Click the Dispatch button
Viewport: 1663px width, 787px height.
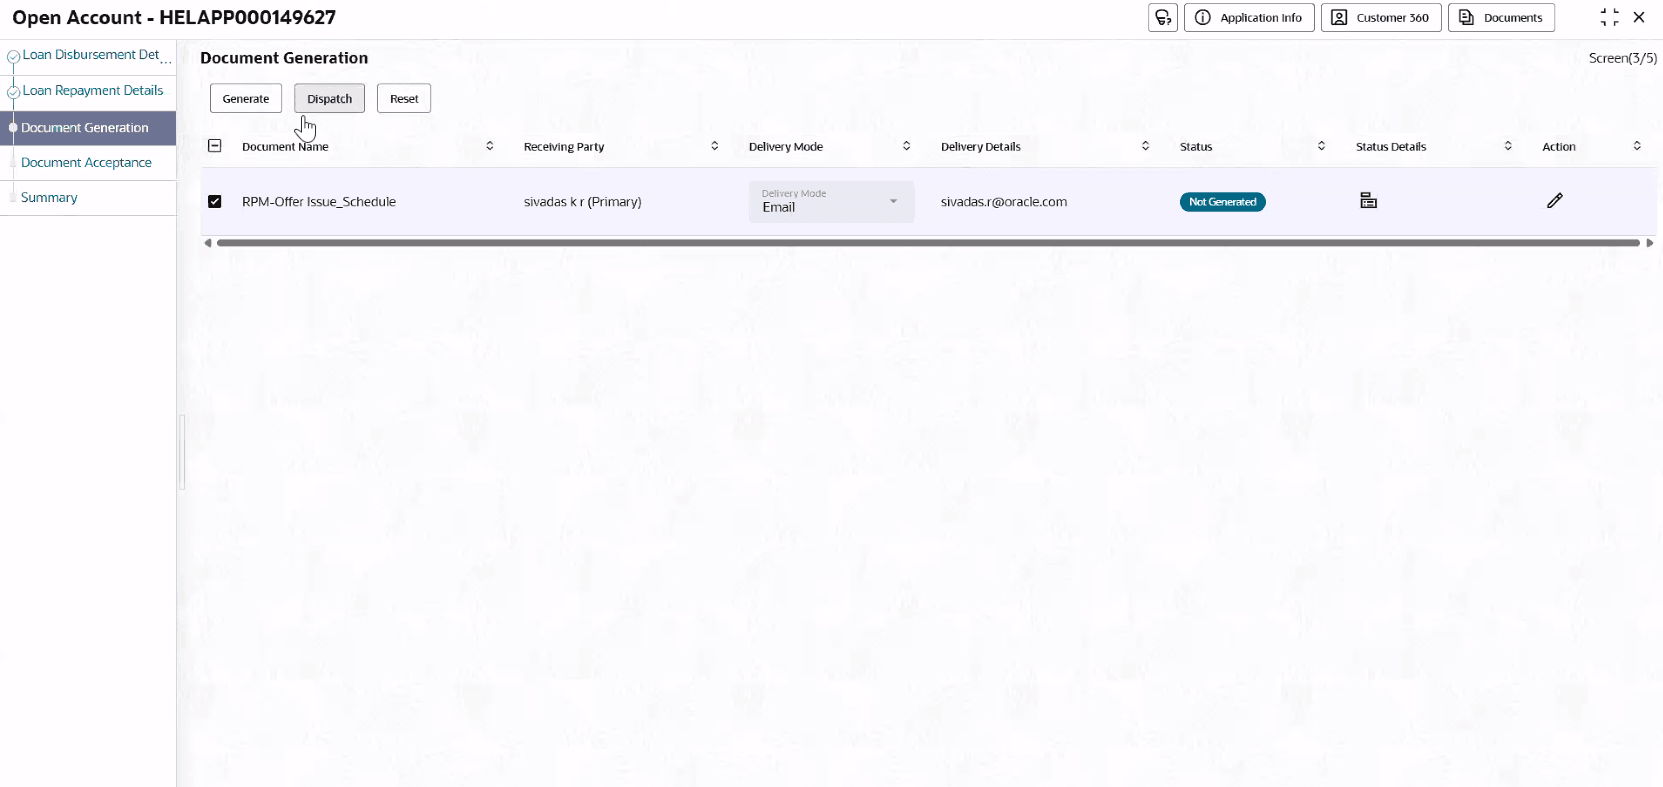tap(329, 98)
